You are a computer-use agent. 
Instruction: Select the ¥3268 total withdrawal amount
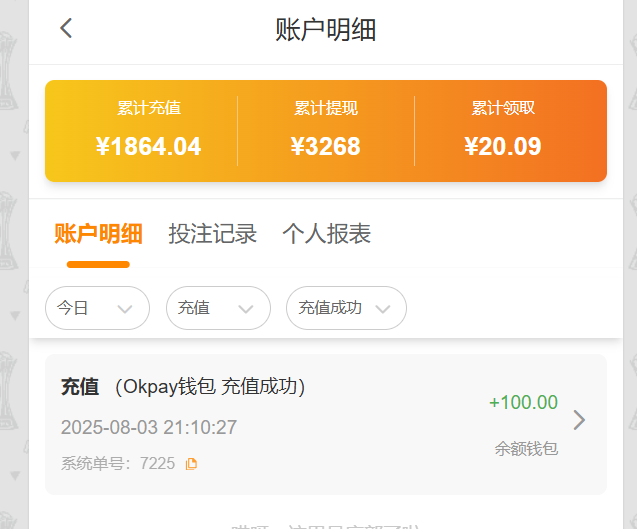[326, 147]
